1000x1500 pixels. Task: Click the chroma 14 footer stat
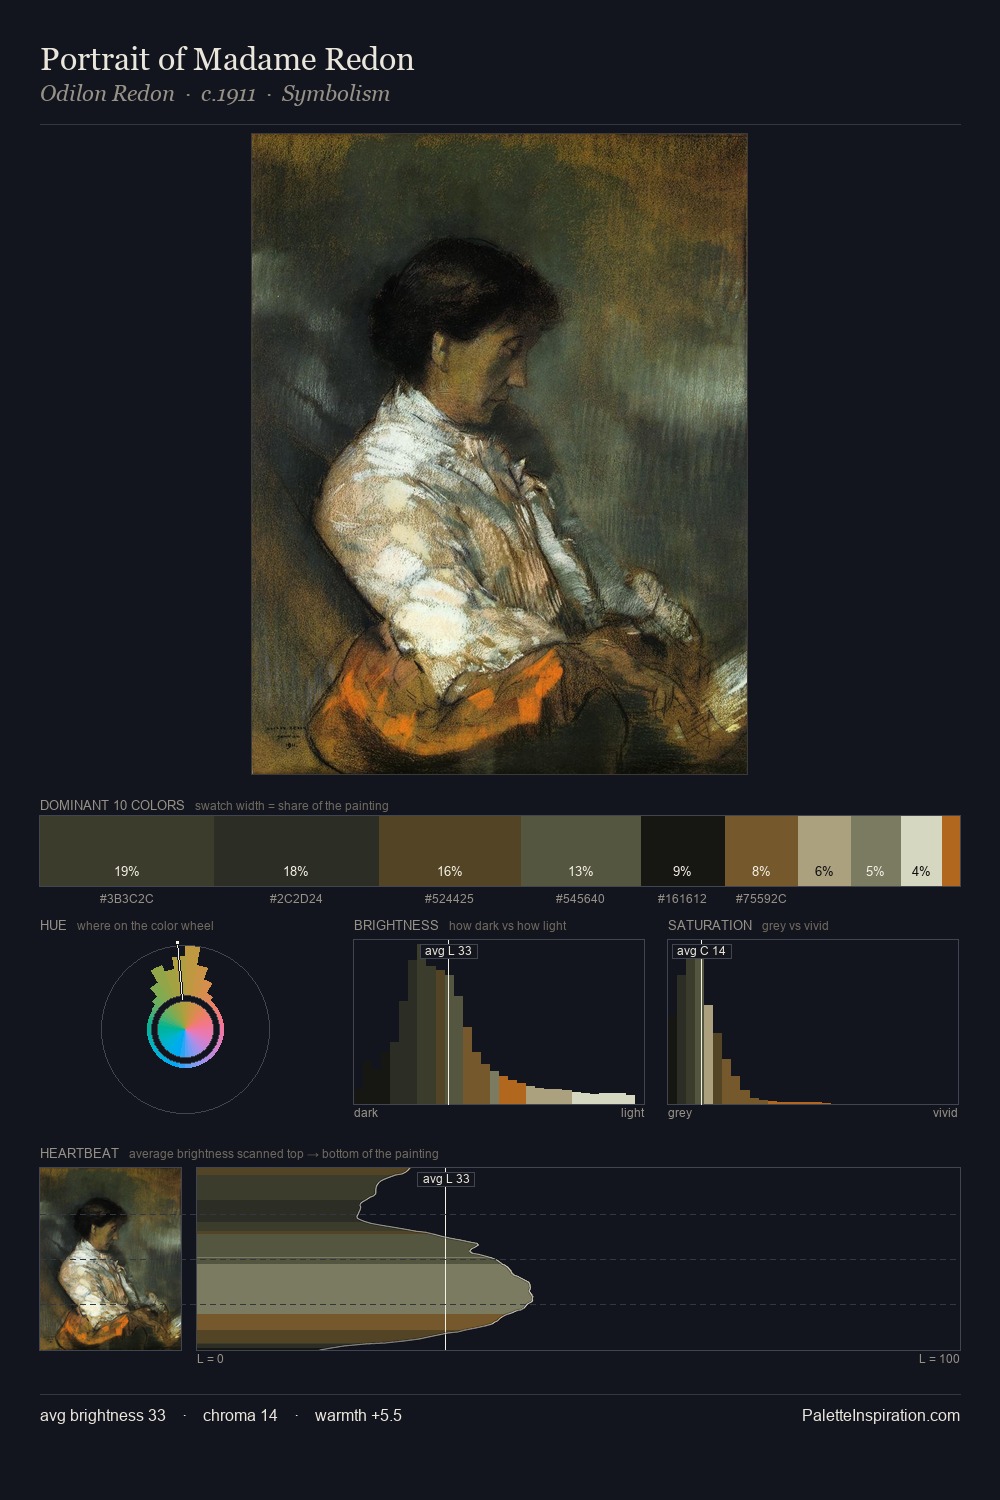click(240, 1415)
